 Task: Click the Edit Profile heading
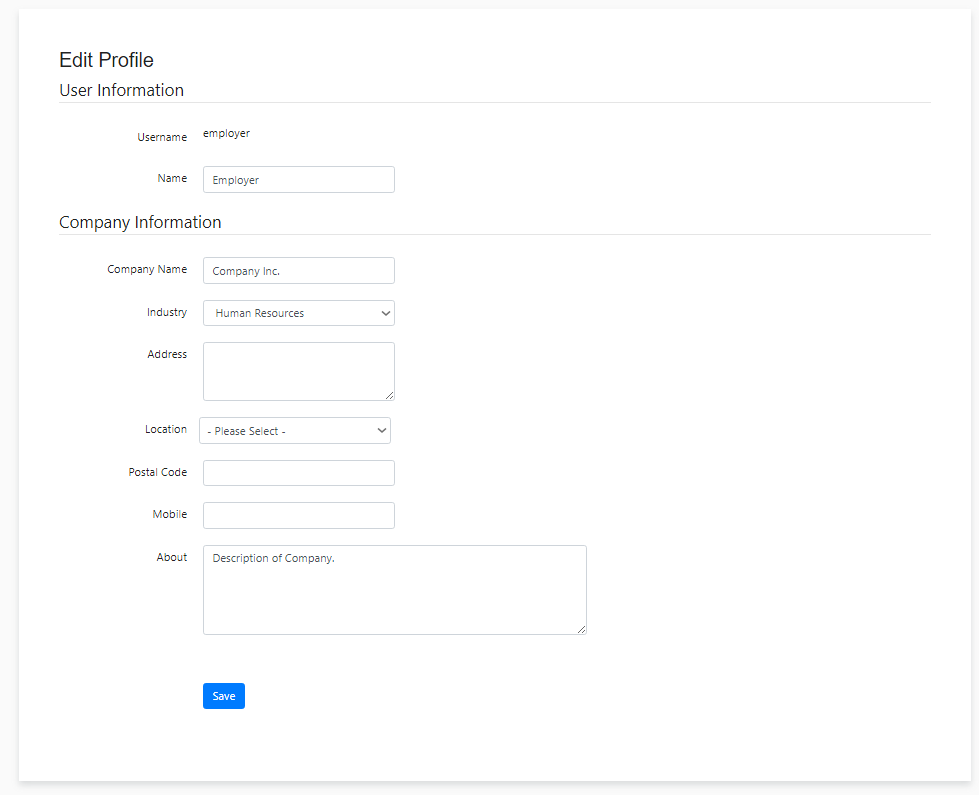(106, 60)
